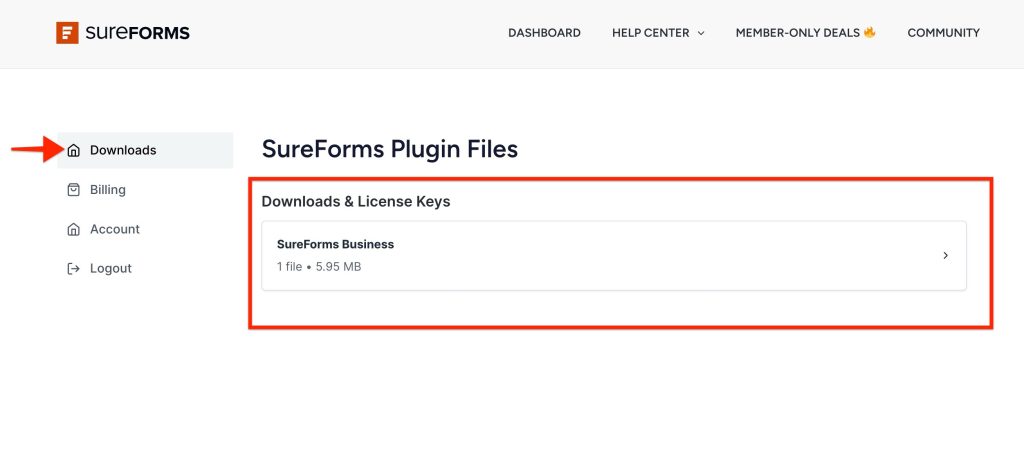This screenshot has width=1024, height=467.
Task: Click the '1 file • 5.95 MB' text
Action: click(319, 266)
